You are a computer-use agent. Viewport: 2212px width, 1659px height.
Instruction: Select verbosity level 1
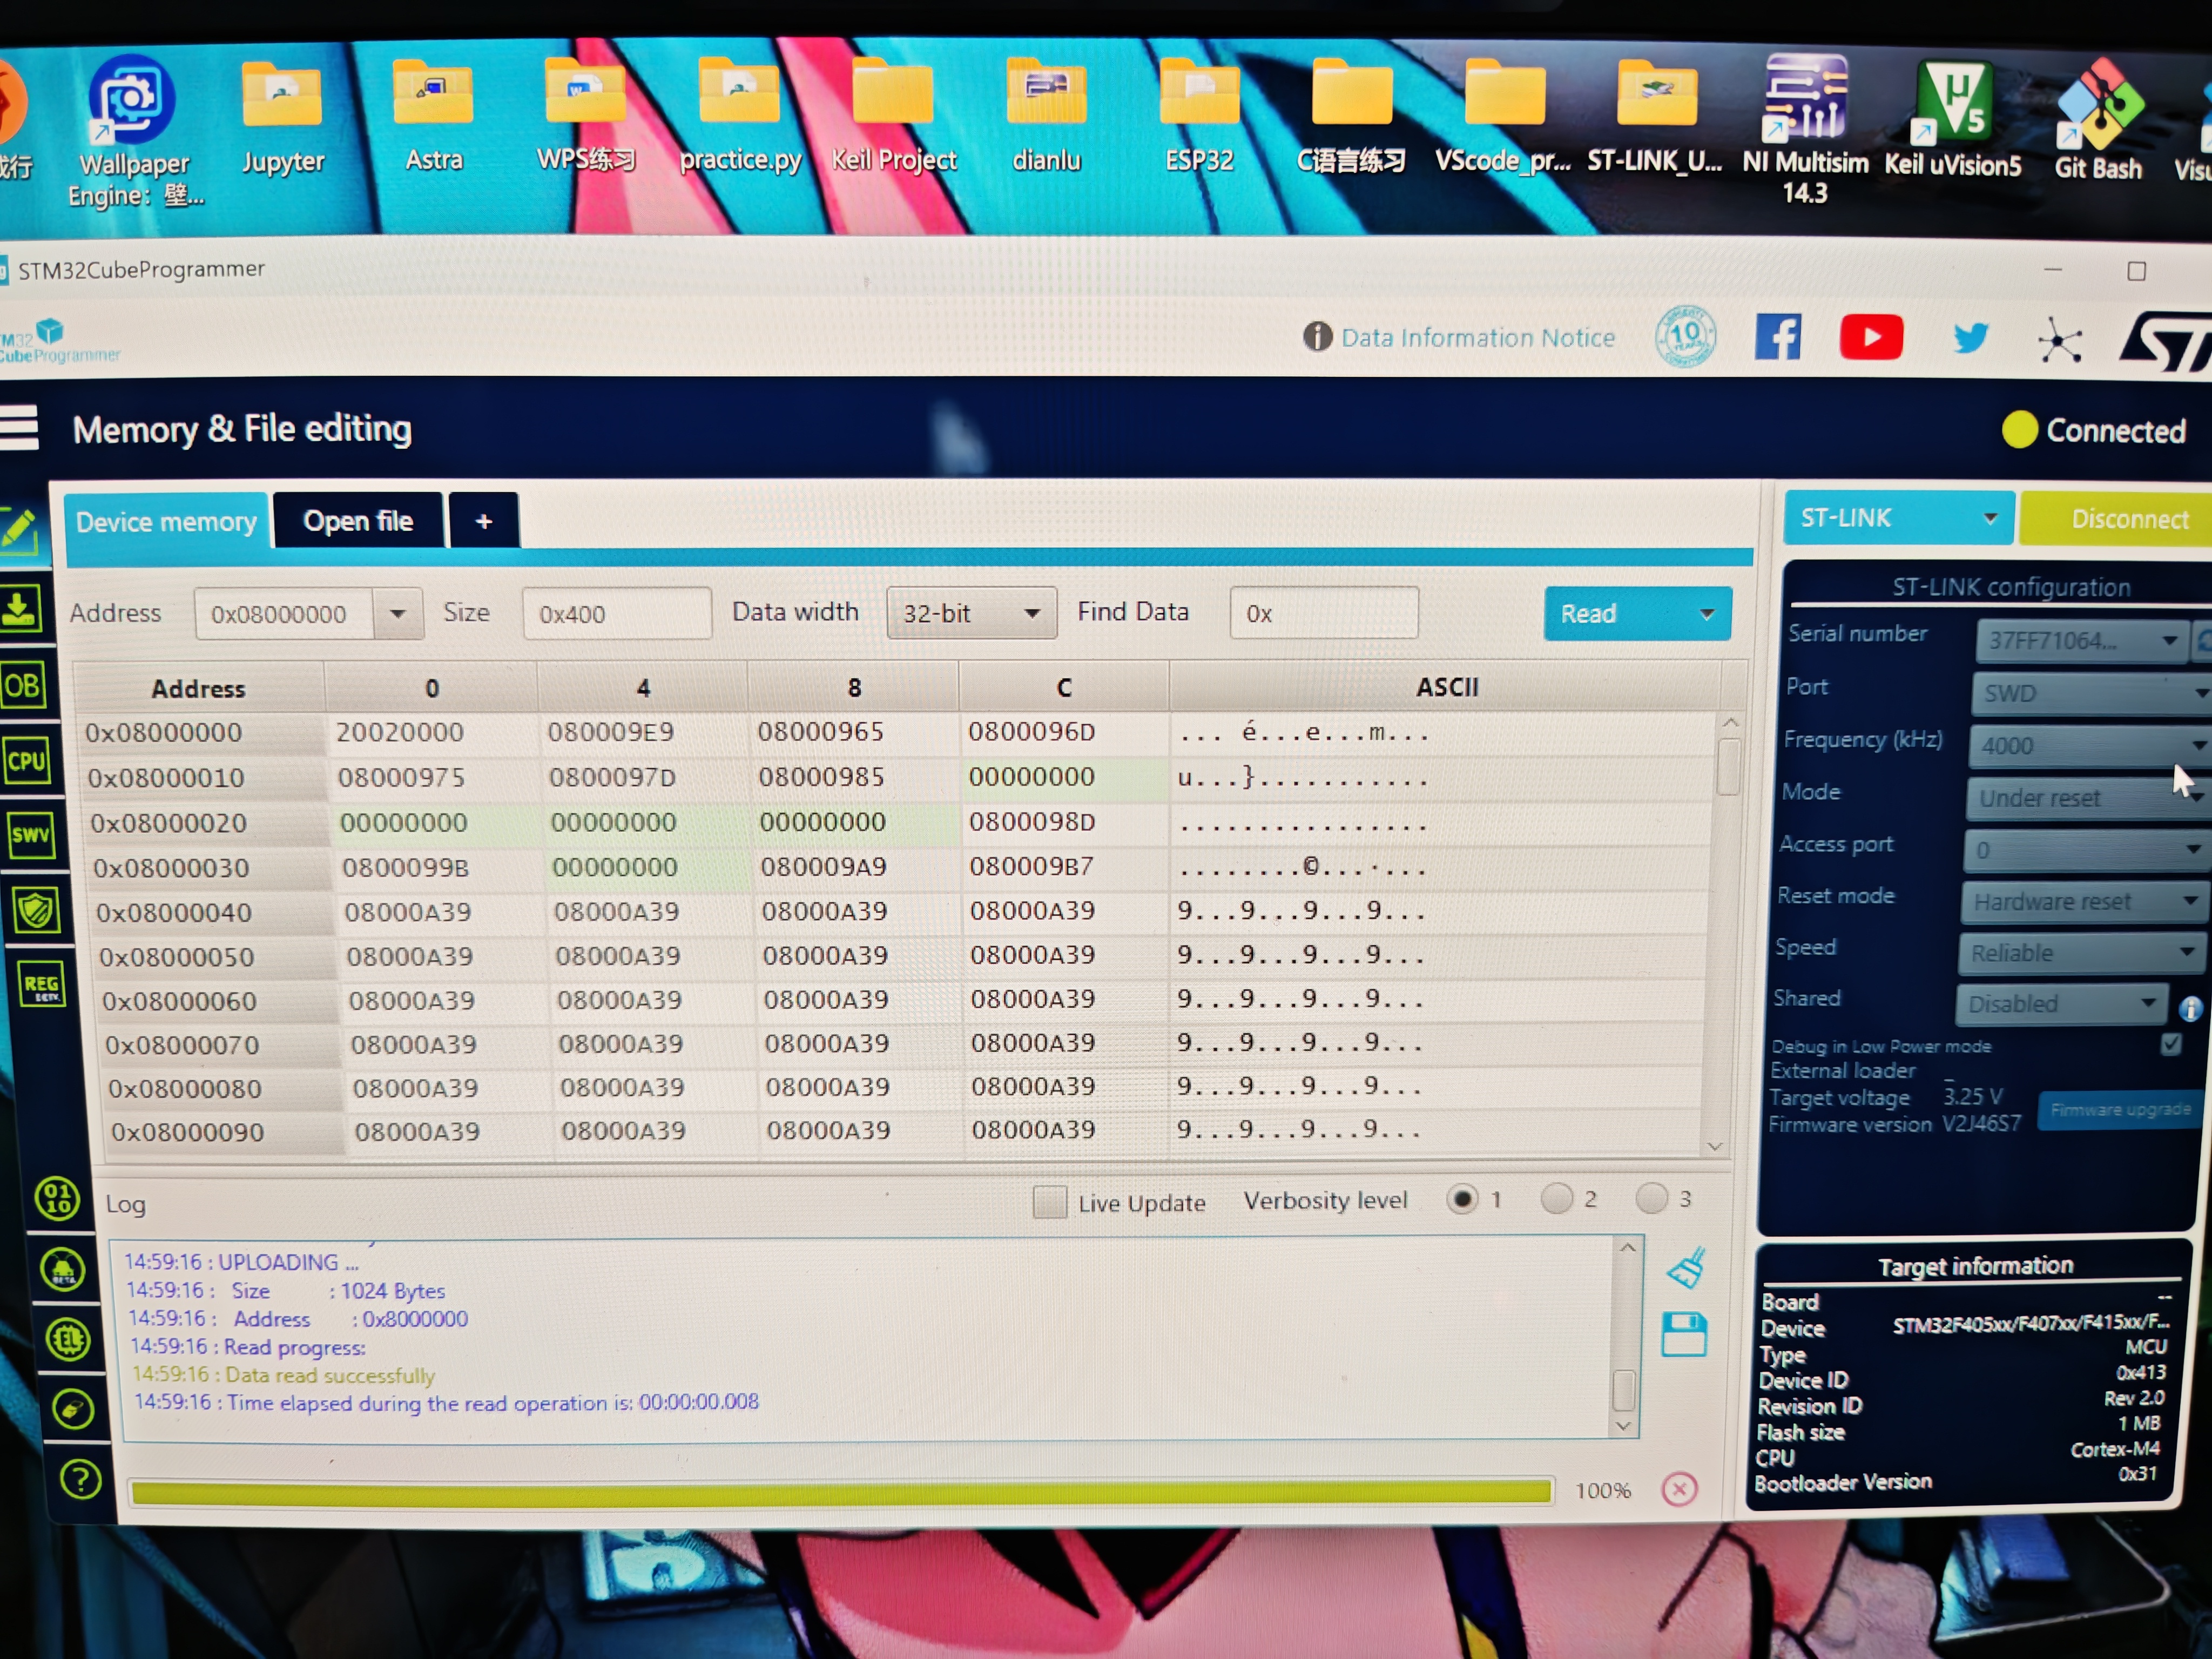(x=1462, y=1198)
